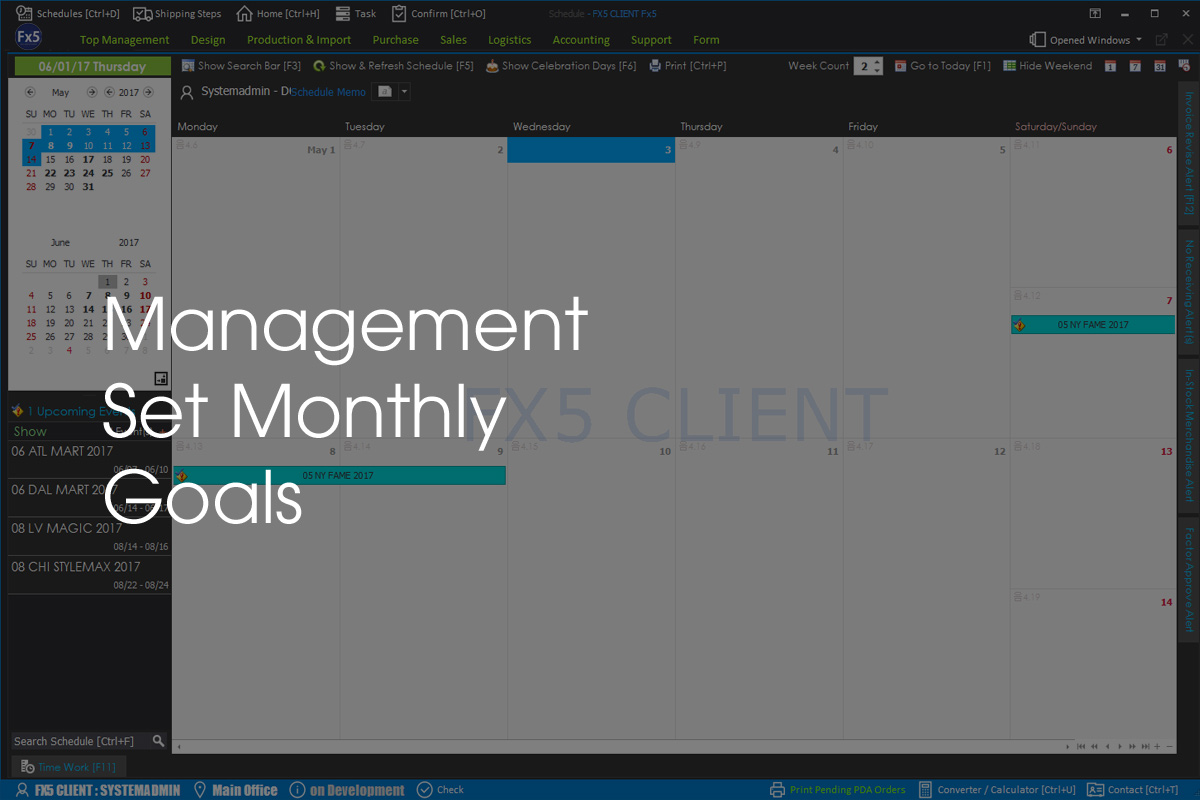Click the Search Schedule input field
The image size is (1200, 800).
coord(80,741)
